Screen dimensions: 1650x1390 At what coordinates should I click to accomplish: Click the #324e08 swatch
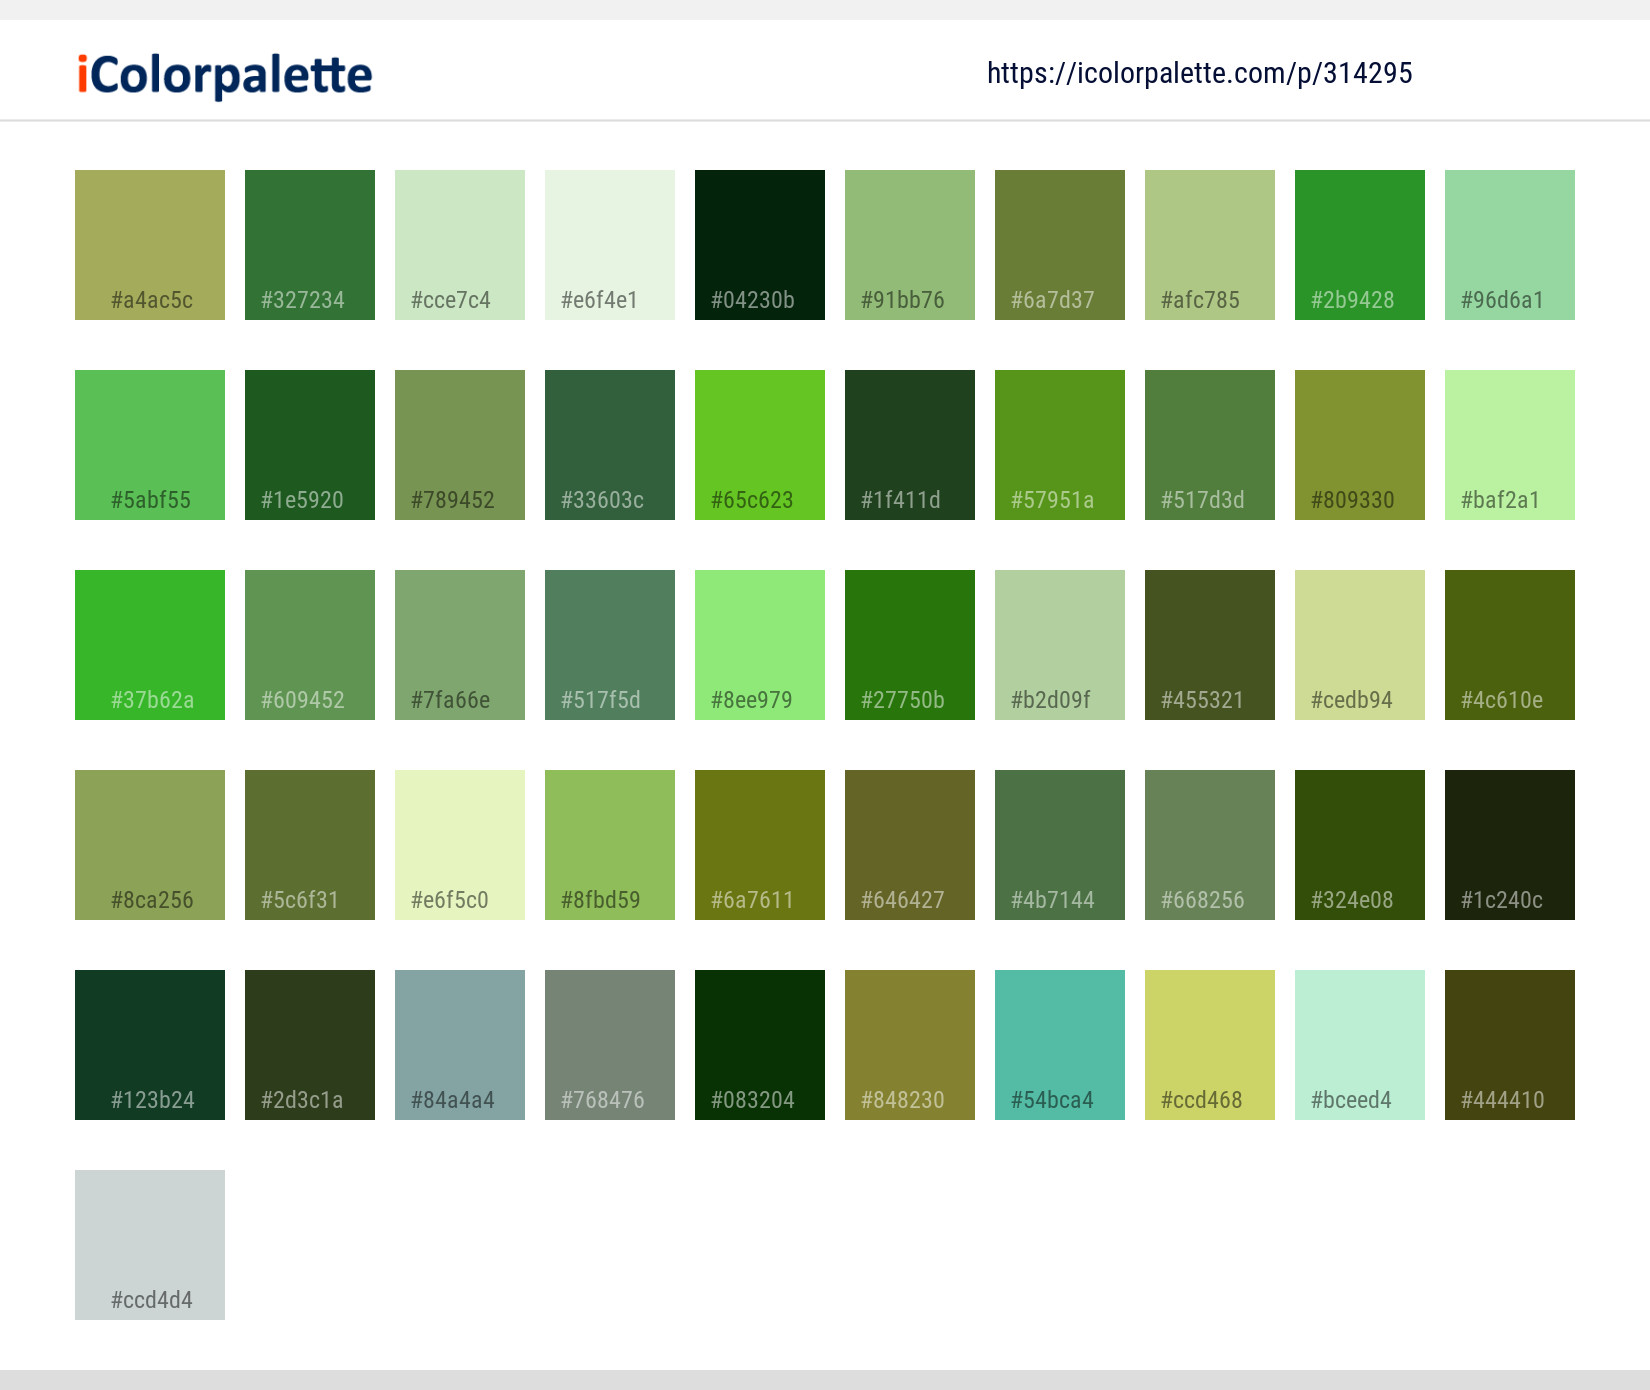(1360, 845)
